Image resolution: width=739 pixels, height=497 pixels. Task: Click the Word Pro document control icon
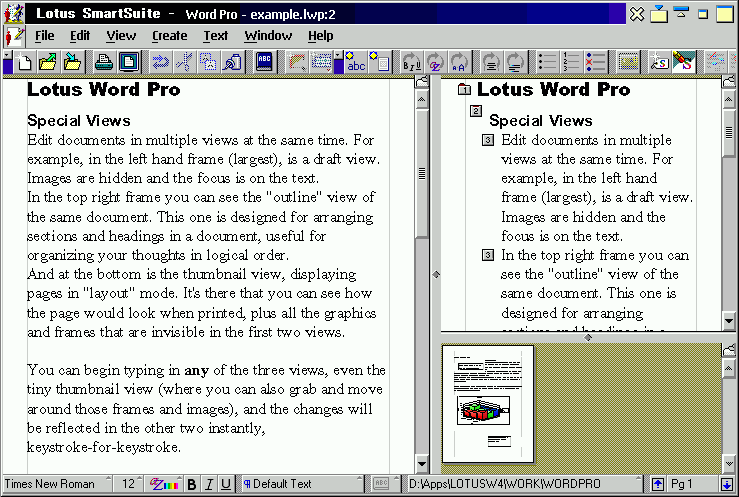pyautogui.click(x=15, y=36)
